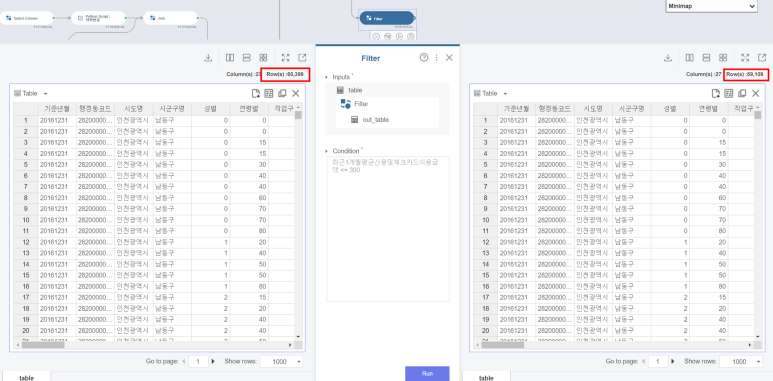
Task: Open table settings icon in right Table header
Action: (x=729, y=93)
